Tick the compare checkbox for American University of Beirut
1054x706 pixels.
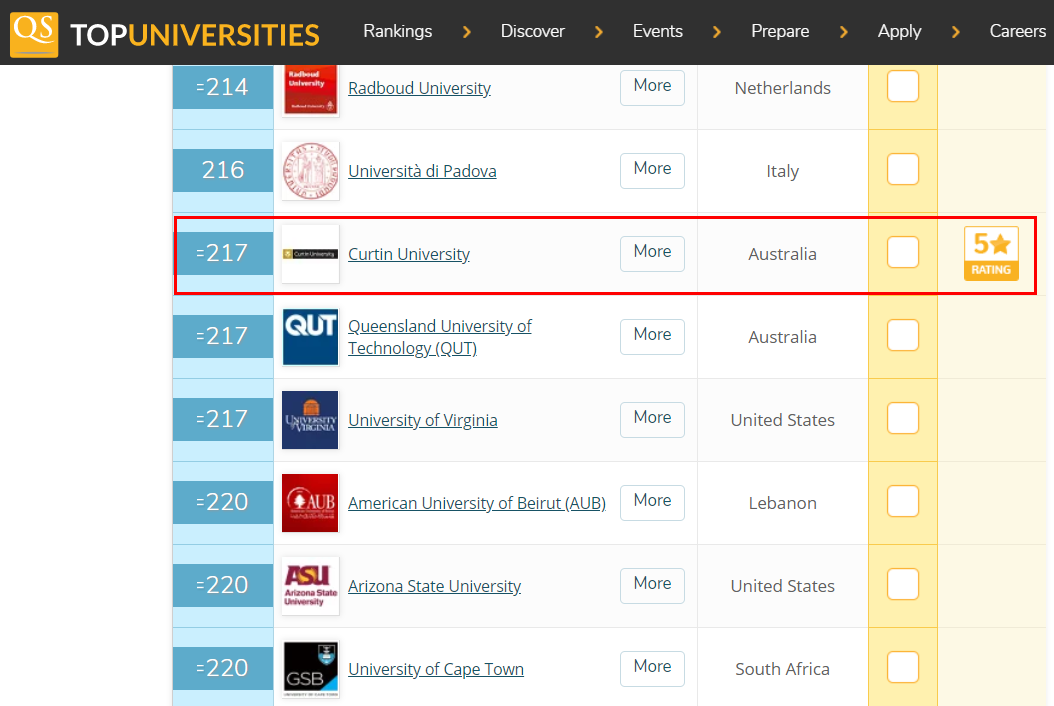pyautogui.click(x=903, y=501)
